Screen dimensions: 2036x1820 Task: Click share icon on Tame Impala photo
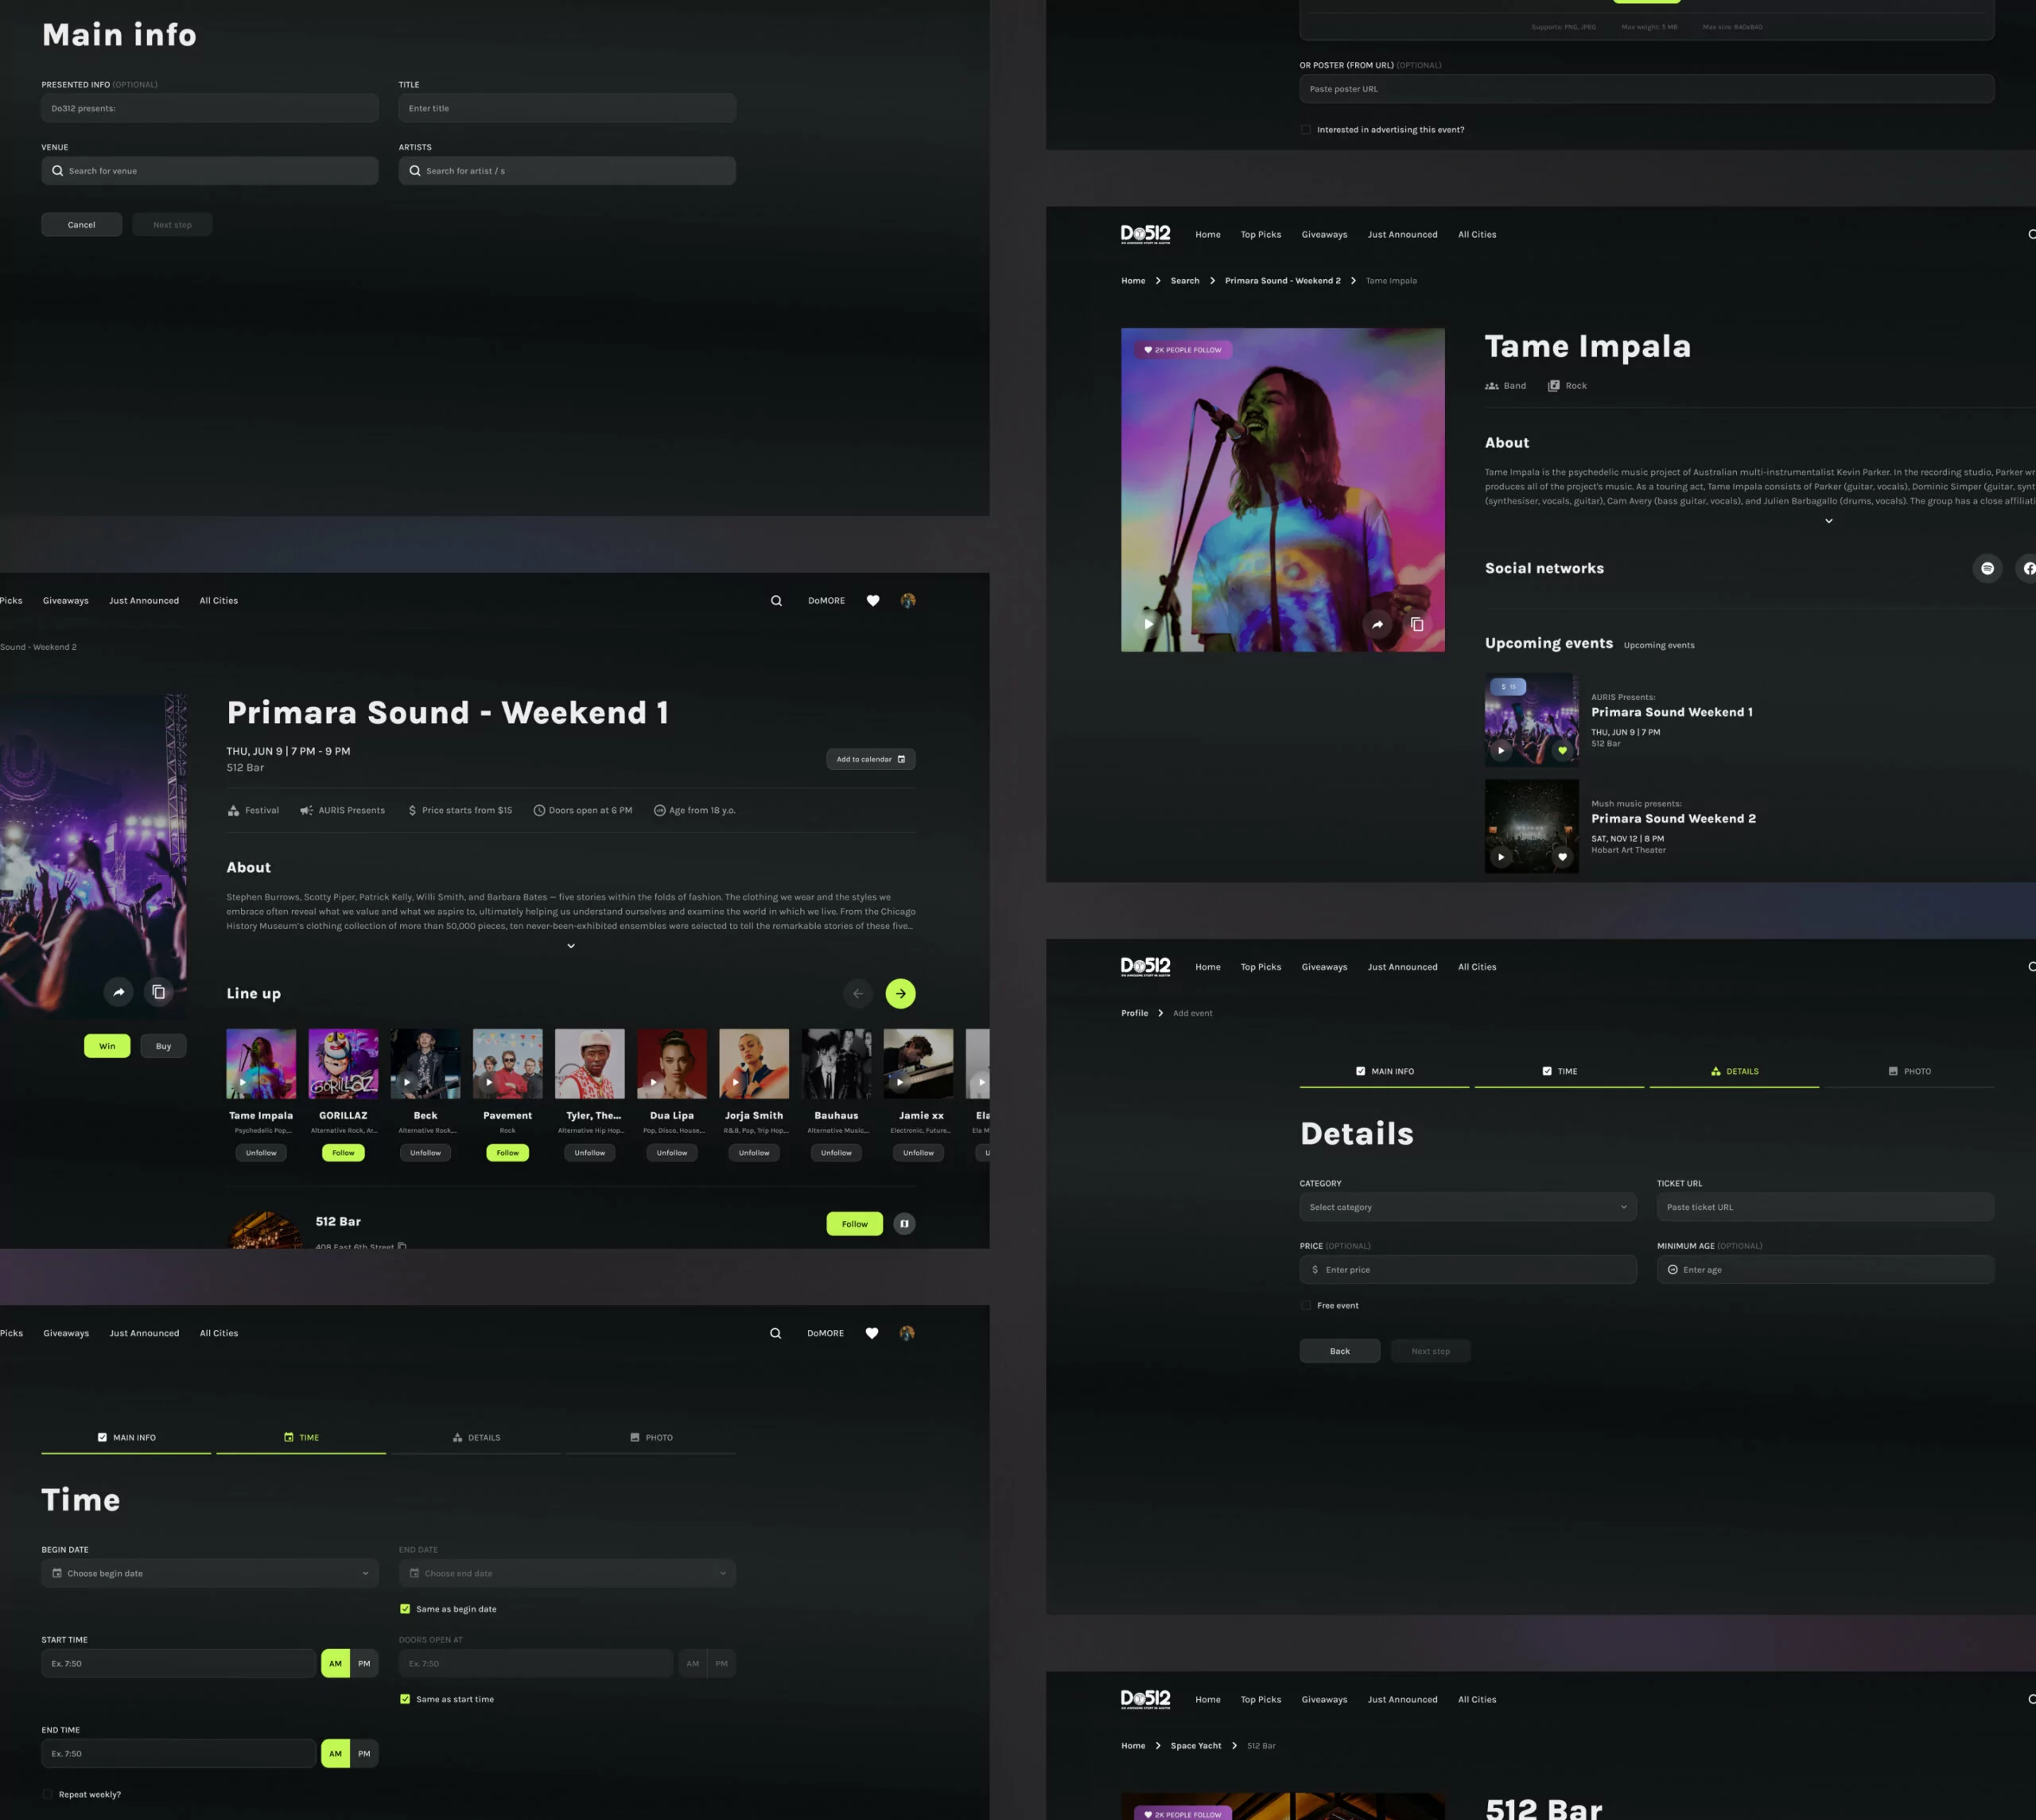click(1377, 625)
